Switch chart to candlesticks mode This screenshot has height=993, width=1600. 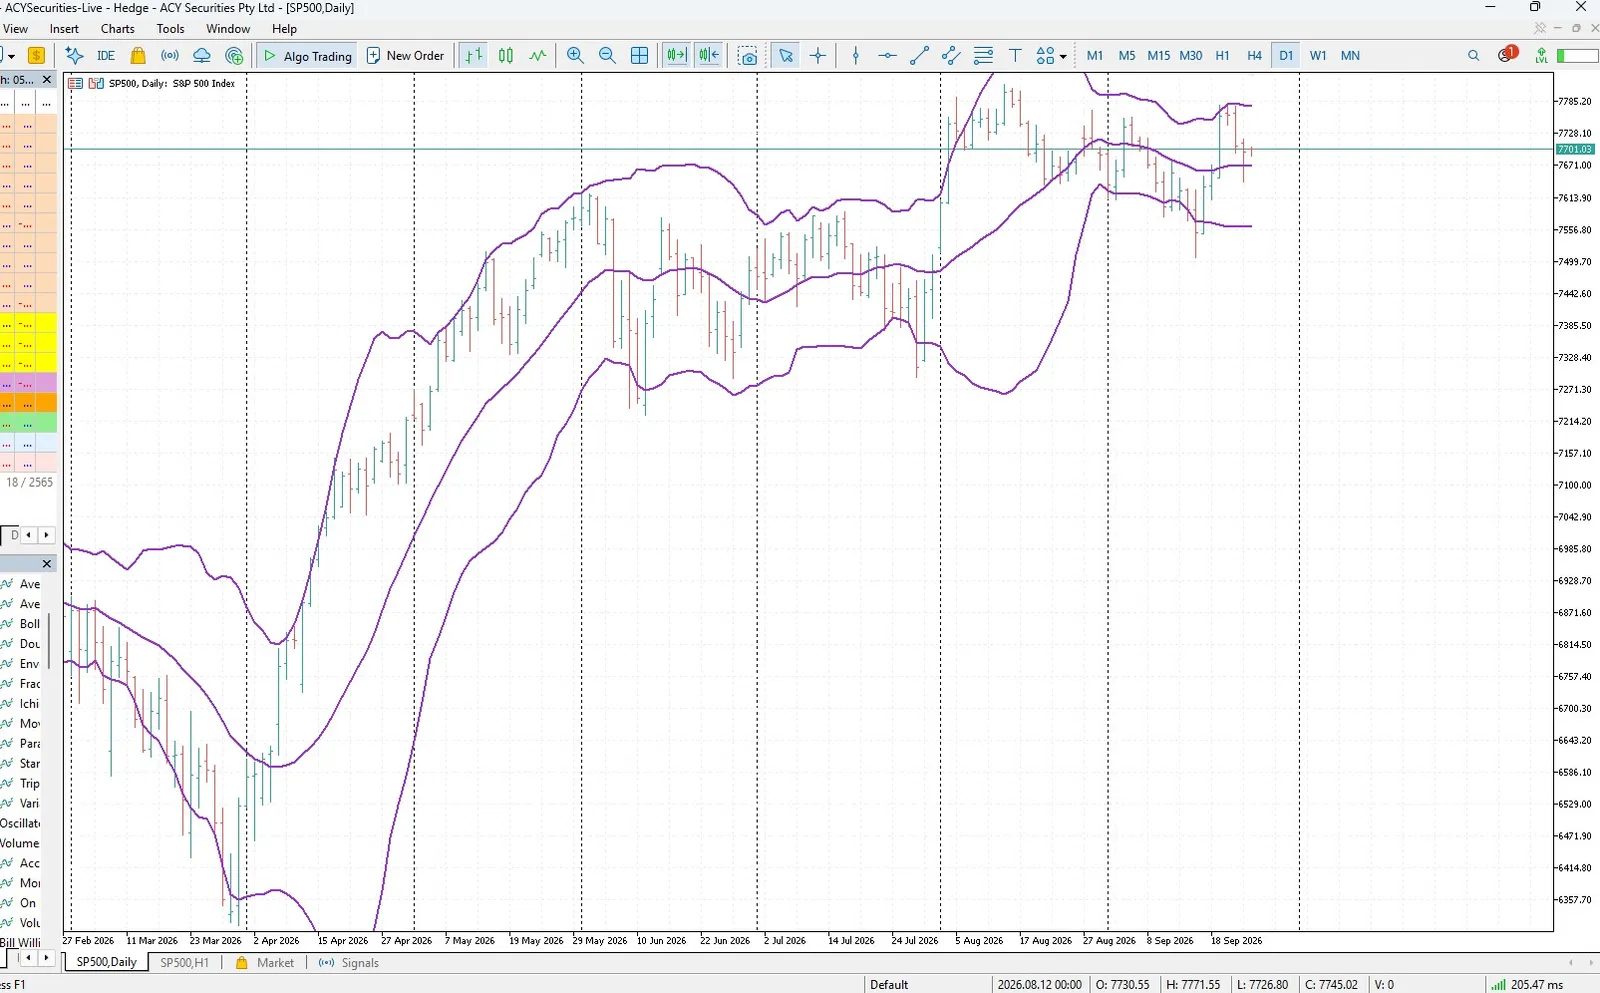click(x=506, y=56)
